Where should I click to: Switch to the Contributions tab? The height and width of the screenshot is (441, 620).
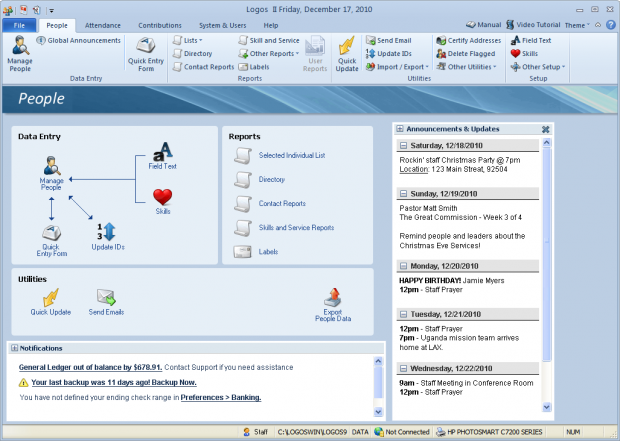pyautogui.click(x=160, y=23)
